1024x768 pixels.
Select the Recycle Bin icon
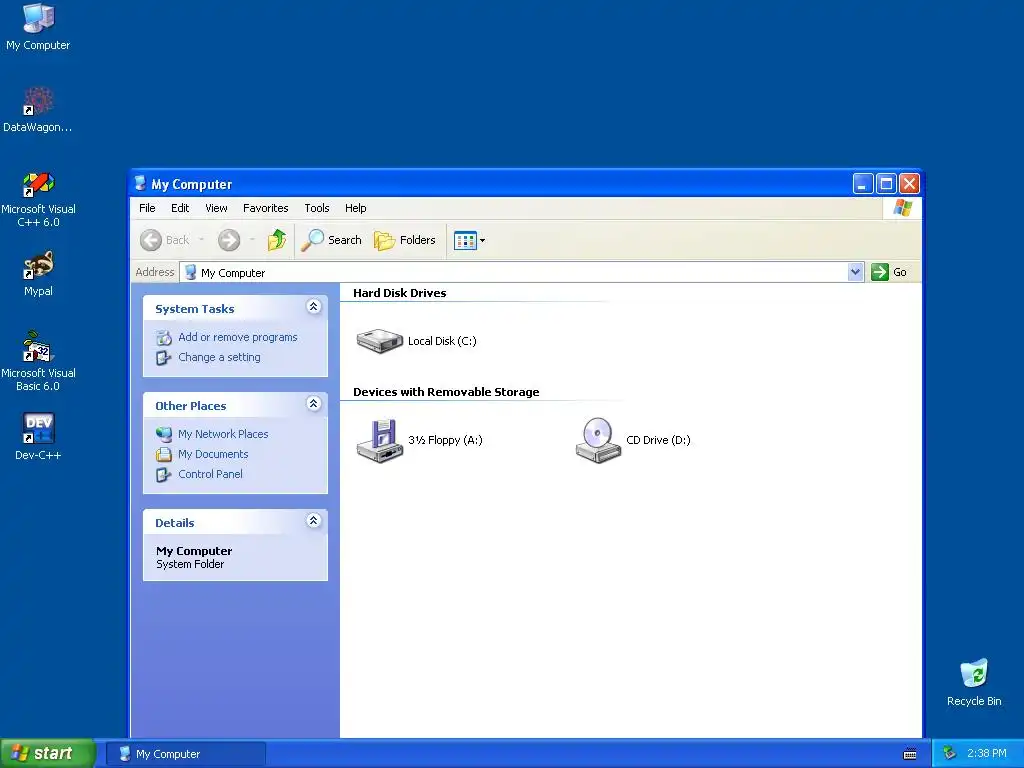974,682
